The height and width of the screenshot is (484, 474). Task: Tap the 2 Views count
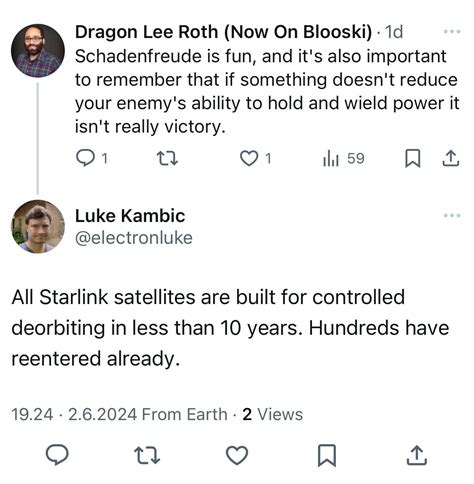coord(273,414)
